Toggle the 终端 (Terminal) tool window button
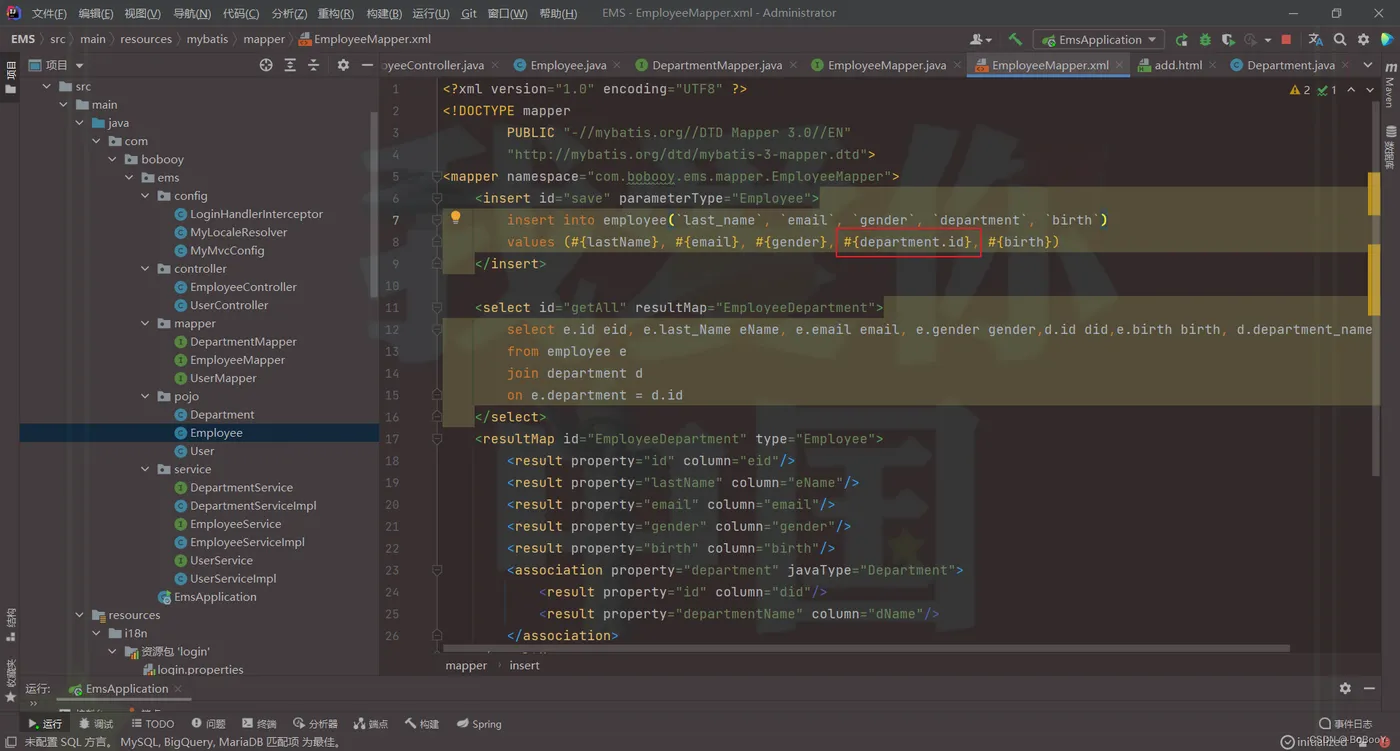Image resolution: width=1400 pixels, height=751 pixels. coord(259,724)
